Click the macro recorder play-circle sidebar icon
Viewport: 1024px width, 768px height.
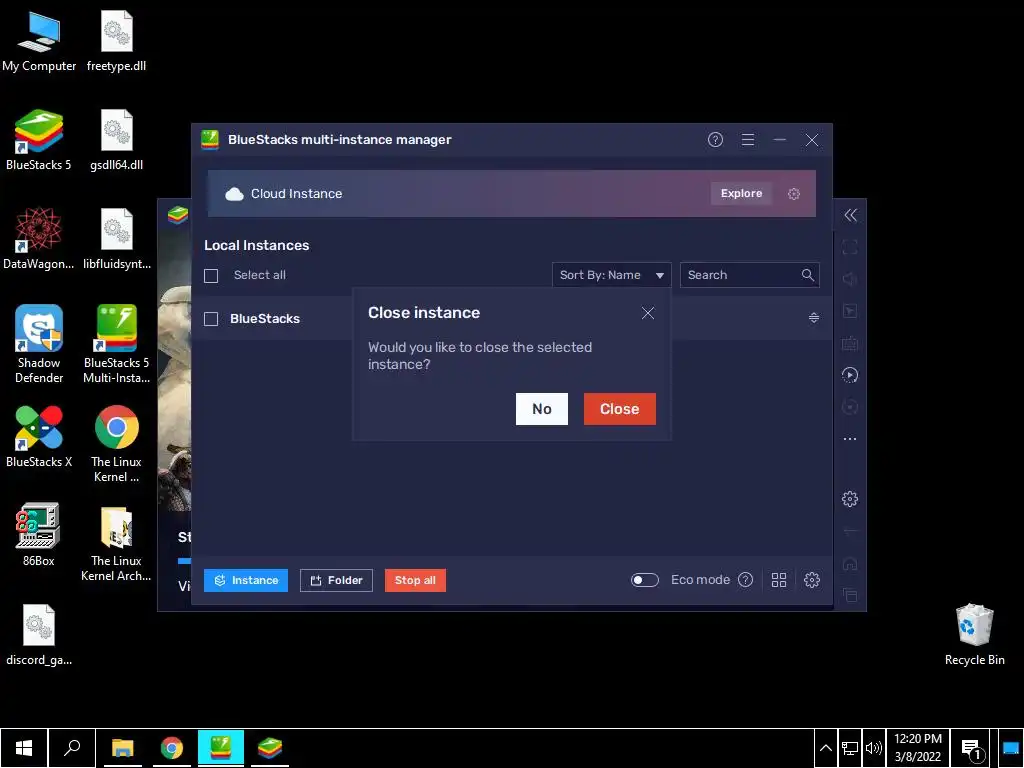pos(850,375)
